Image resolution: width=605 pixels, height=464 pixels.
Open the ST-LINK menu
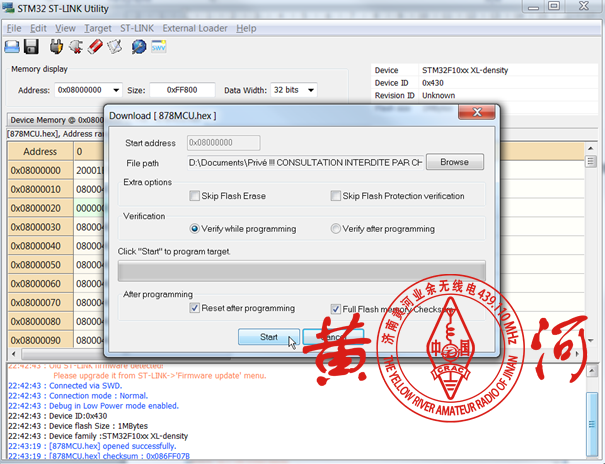coord(137,28)
